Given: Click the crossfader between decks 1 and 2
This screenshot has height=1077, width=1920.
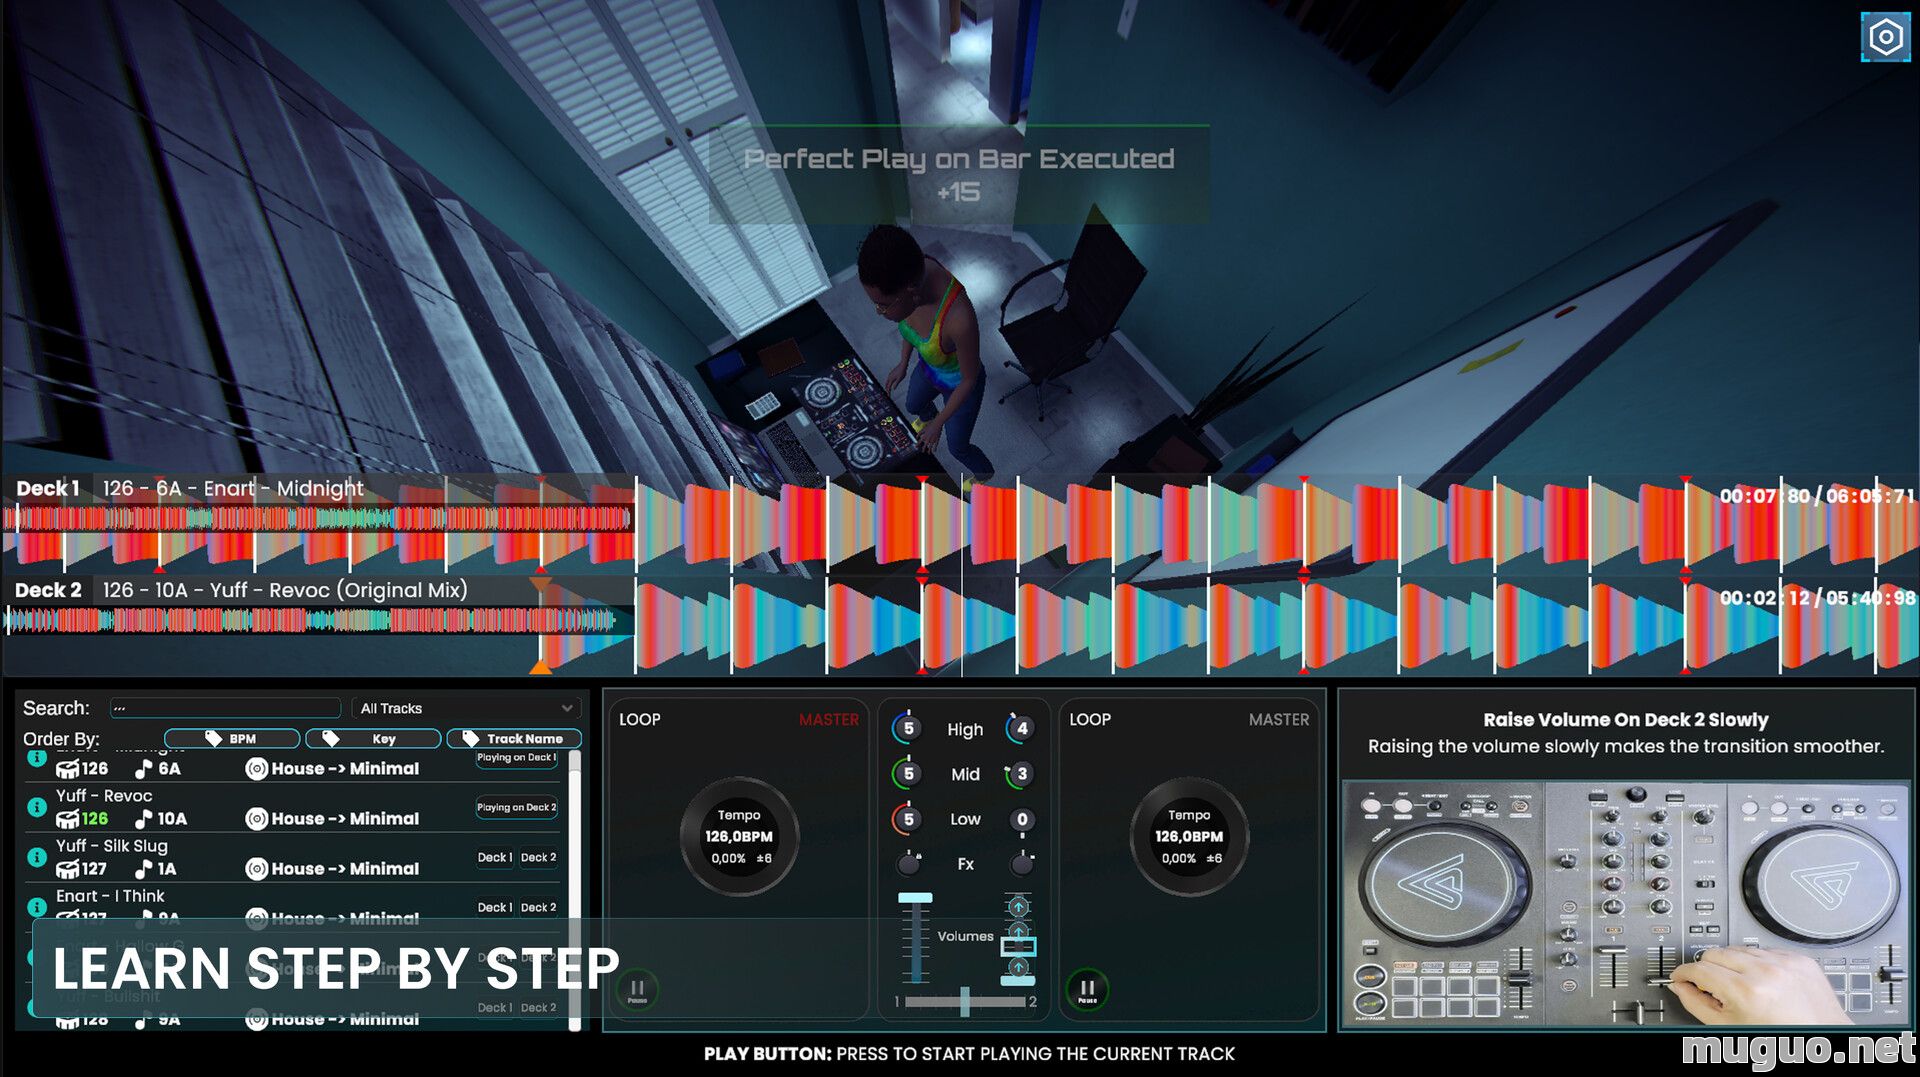Looking at the screenshot, I should click(964, 1001).
